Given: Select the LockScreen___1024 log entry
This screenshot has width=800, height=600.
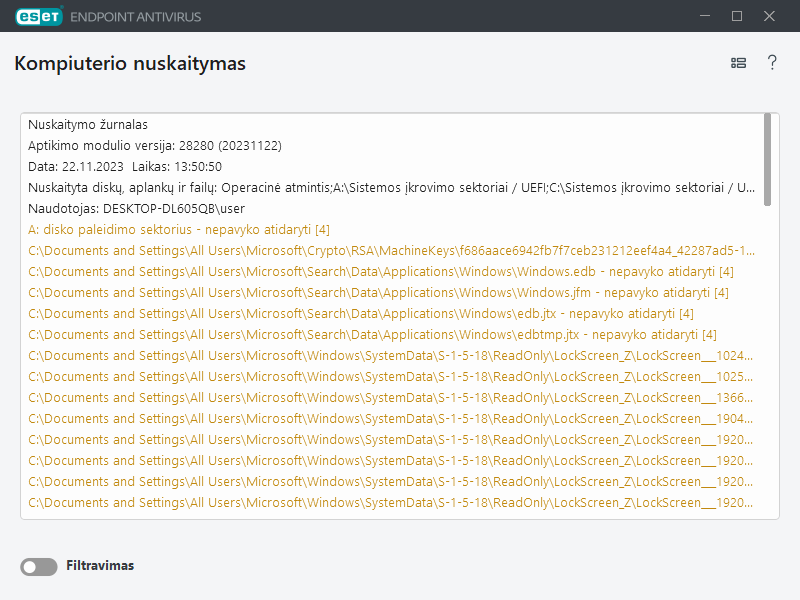Looking at the screenshot, I should pos(390,355).
